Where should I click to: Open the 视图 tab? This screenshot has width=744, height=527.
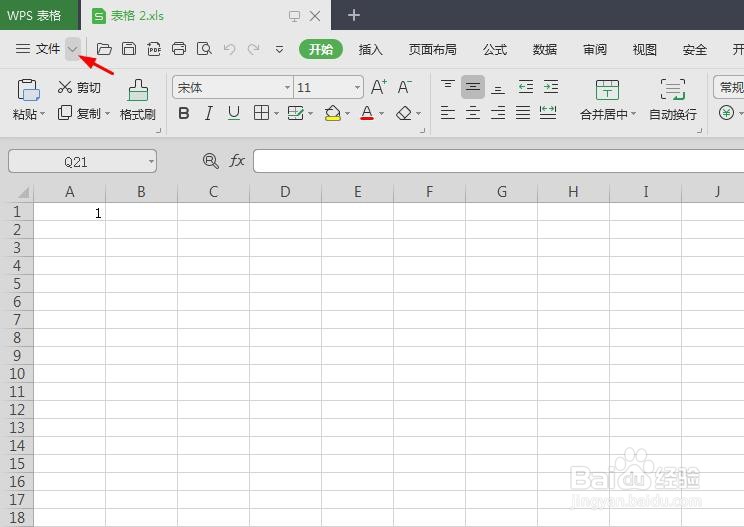644,49
